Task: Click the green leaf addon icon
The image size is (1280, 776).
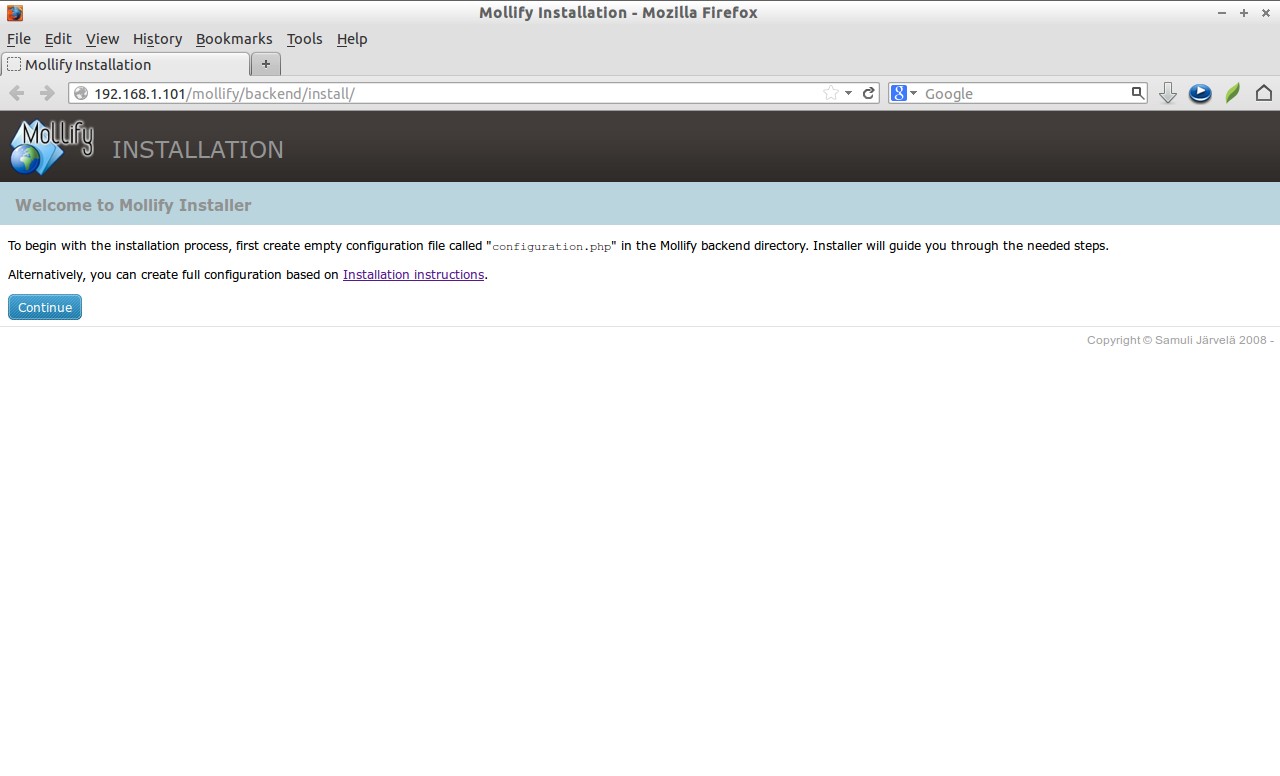Action: [1233, 93]
